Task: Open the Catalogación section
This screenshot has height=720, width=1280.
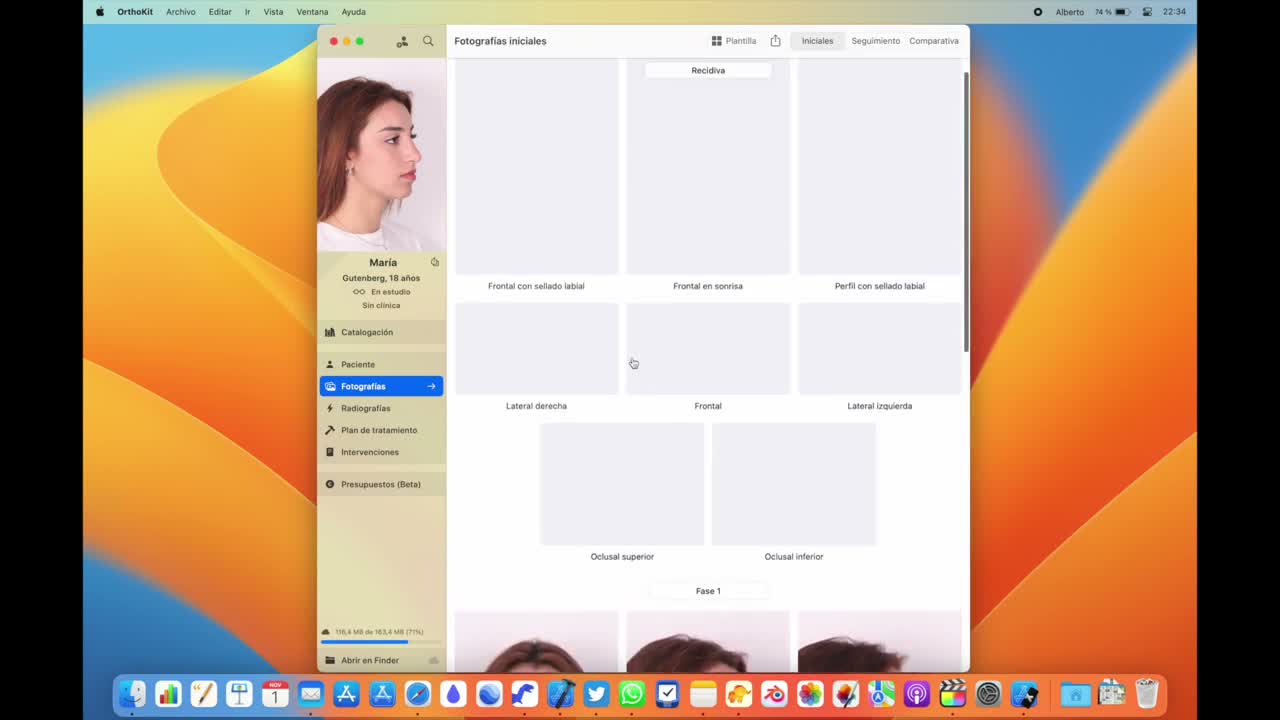Action: [x=381, y=332]
